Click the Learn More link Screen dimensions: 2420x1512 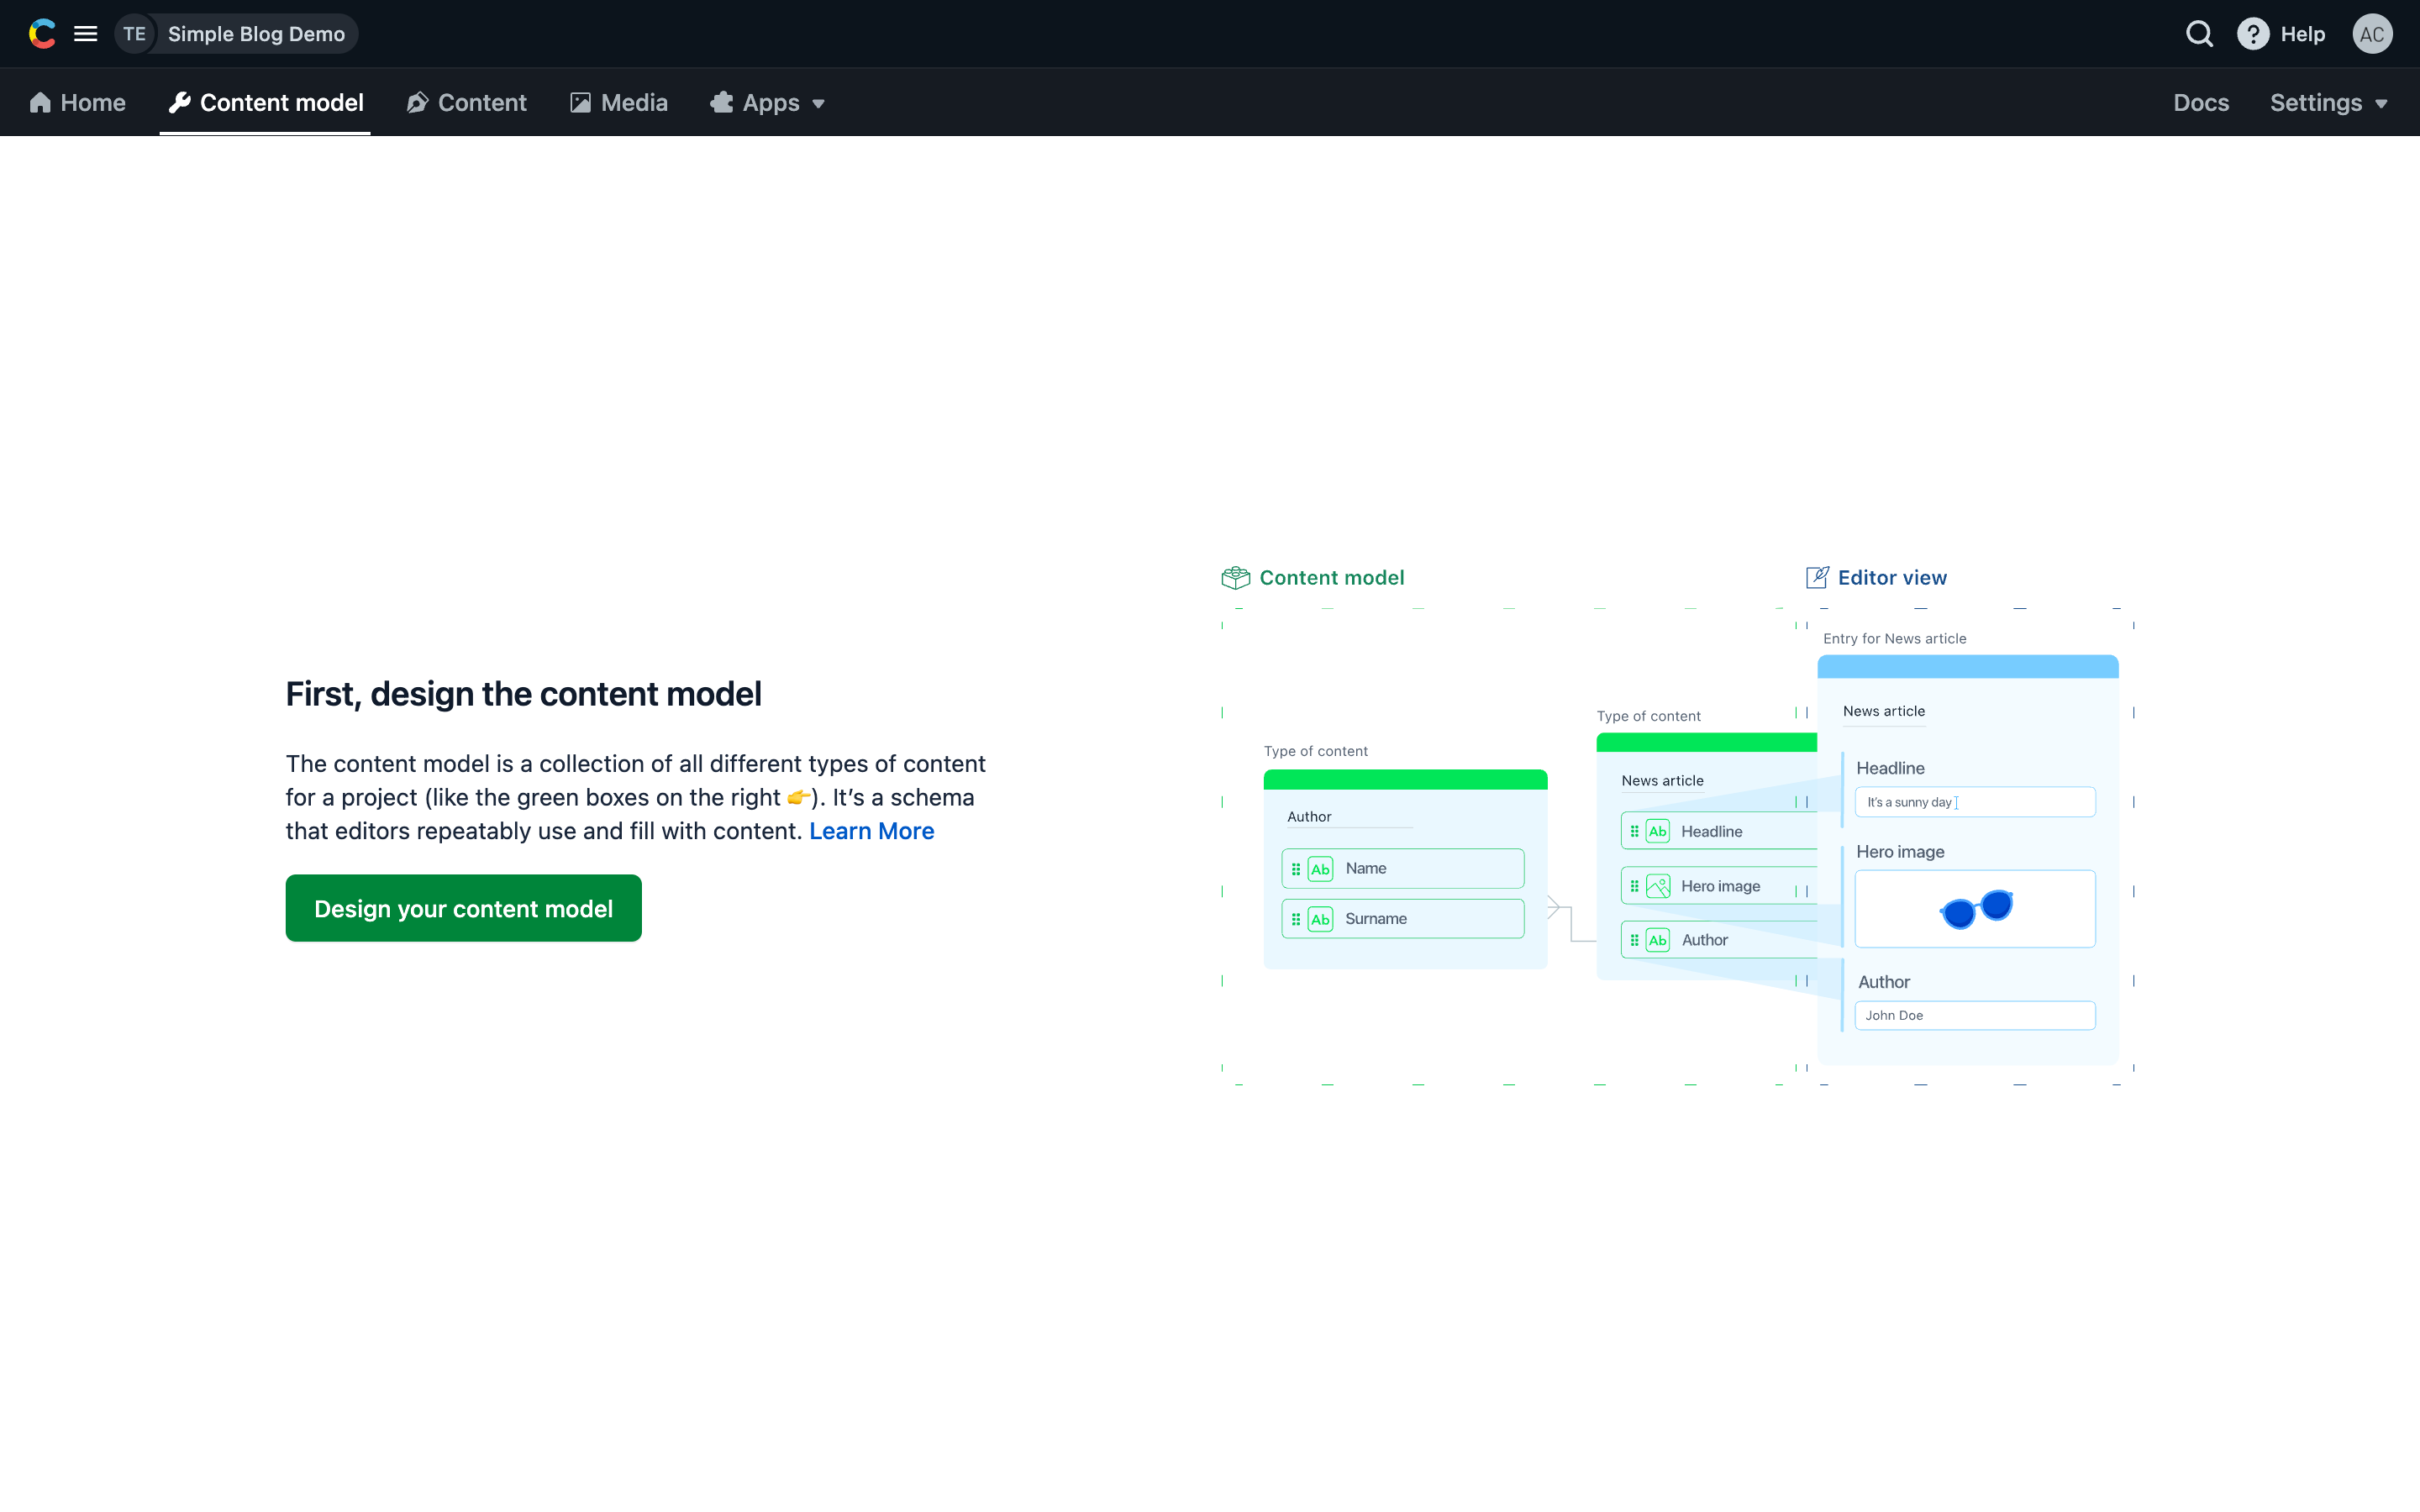(871, 831)
